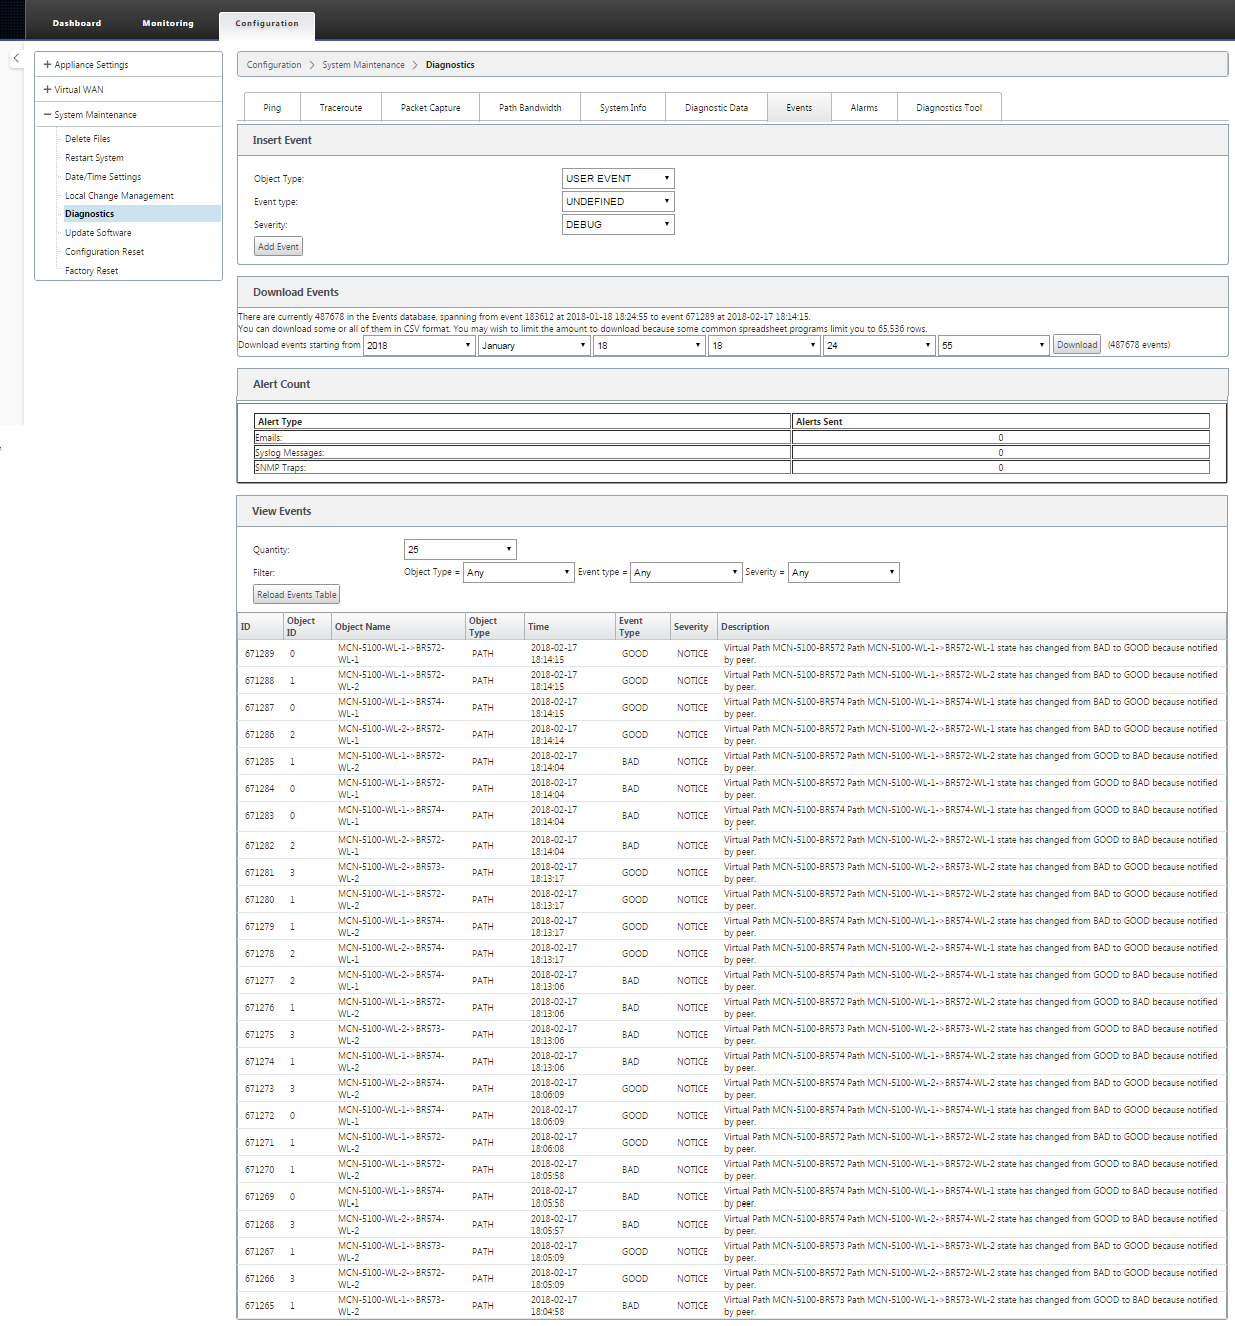Open the Dashboard tab
Screen dimensions: 1235x1326
point(77,23)
